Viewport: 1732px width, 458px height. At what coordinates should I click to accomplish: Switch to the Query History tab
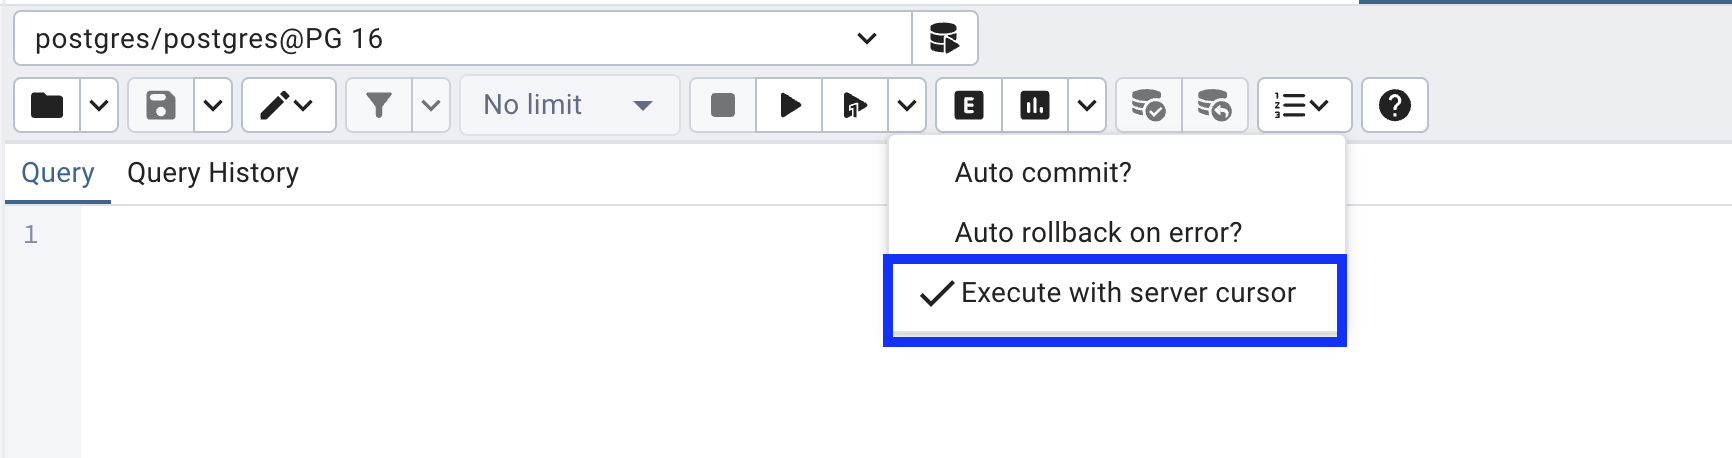point(213,173)
